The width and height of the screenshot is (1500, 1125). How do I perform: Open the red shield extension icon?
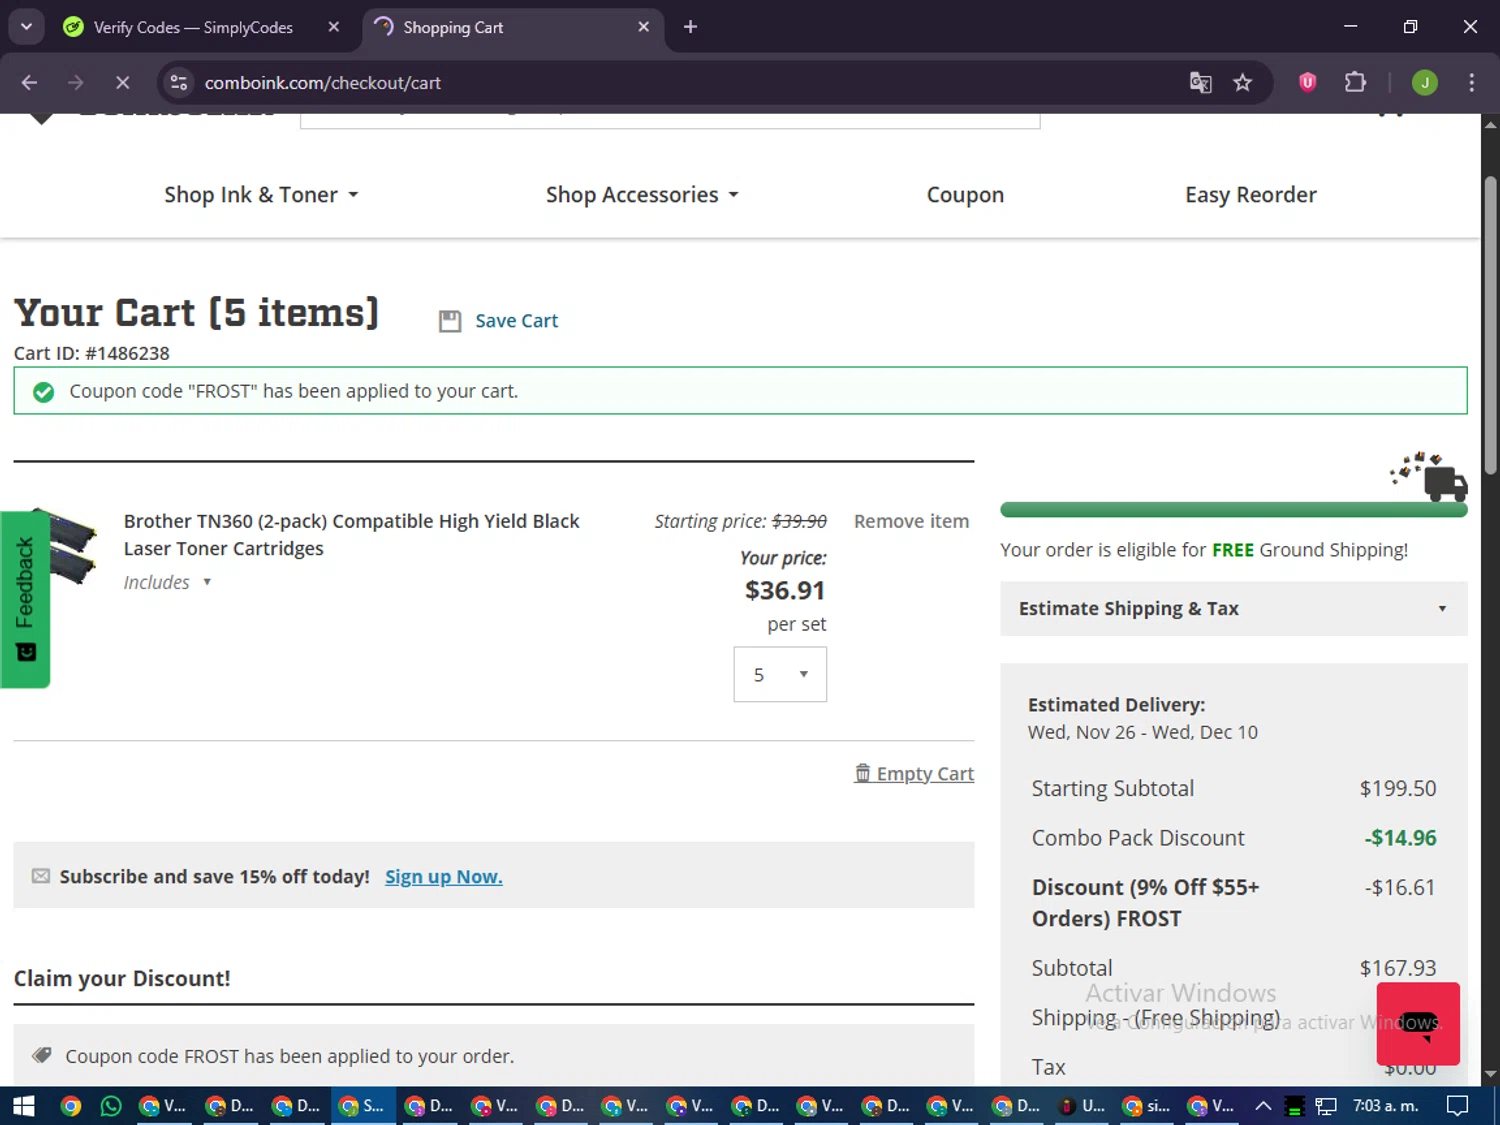tap(1307, 82)
